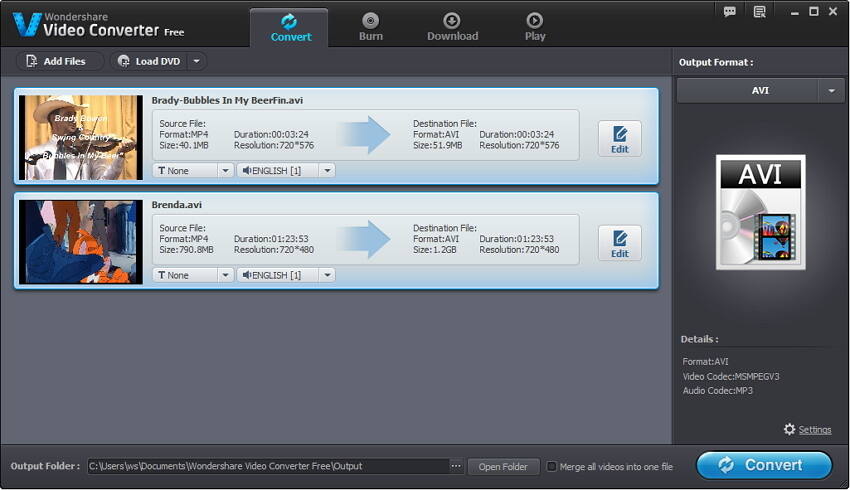Start conversion with the blue Convert button
The height and width of the screenshot is (490, 850).
(x=764, y=465)
